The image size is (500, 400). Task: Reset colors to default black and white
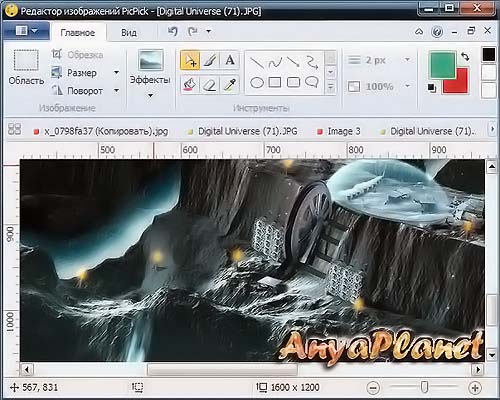(x=432, y=88)
